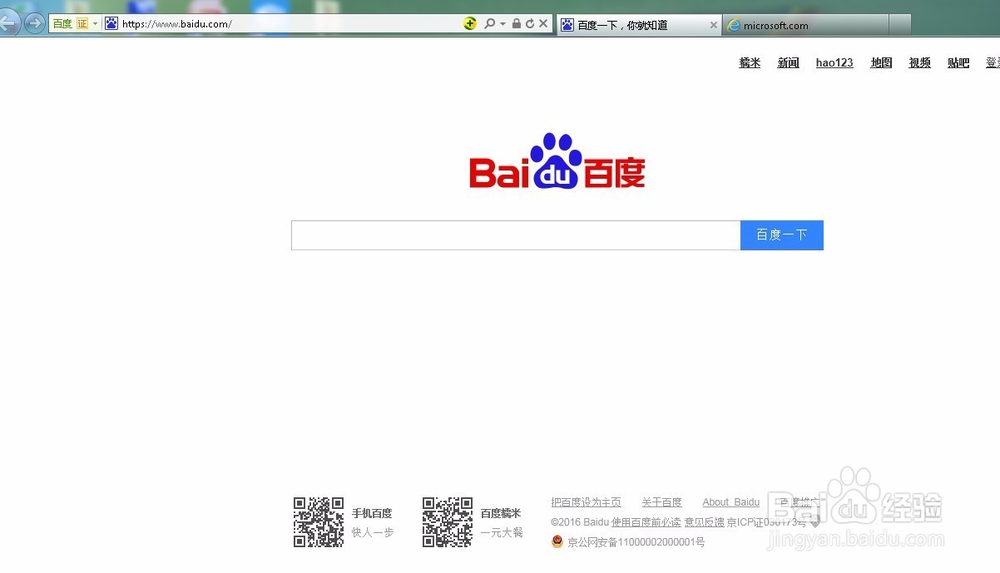Click the 一元大餐 caption text
This screenshot has width=1000, height=573.
(501, 532)
